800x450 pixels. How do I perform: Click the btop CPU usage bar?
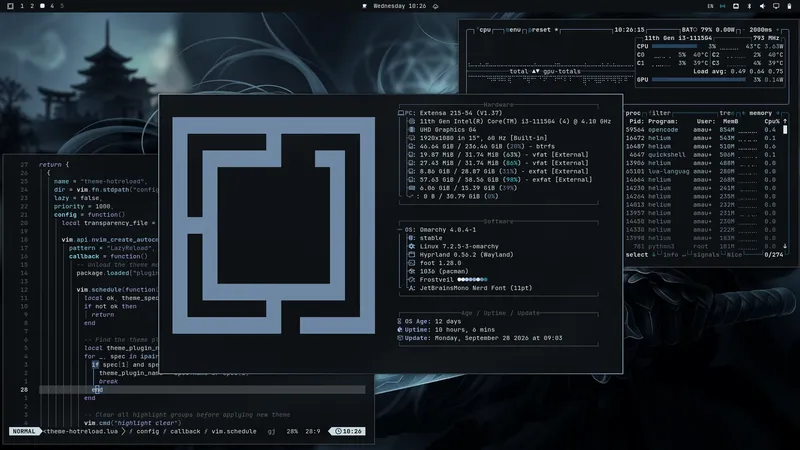pos(674,46)
